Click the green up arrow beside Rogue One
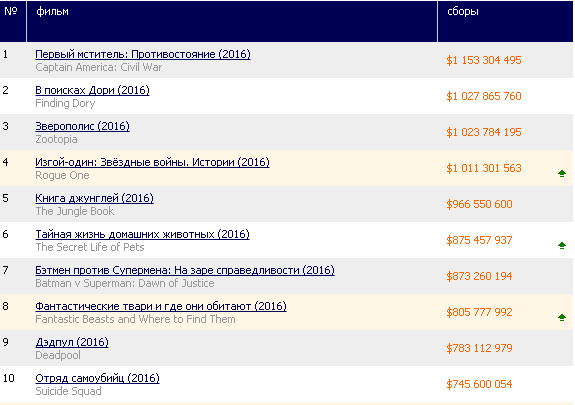 (x=561, y=174)
